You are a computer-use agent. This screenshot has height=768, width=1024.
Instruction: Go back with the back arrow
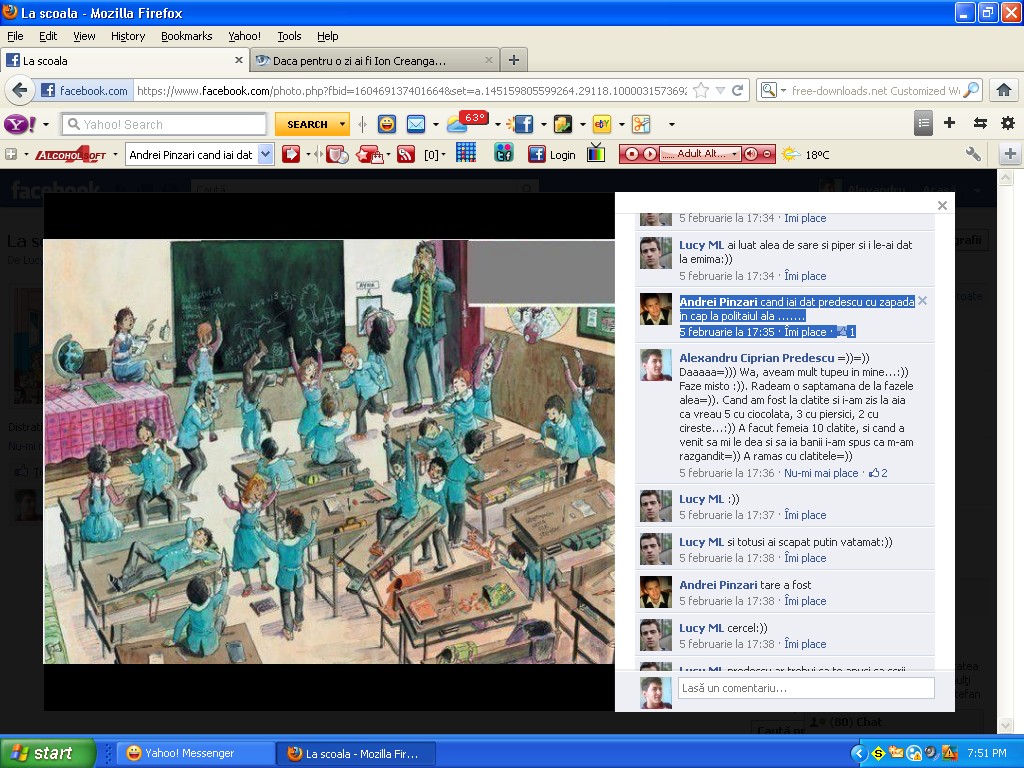pyautogui.click(x=20, y=90)
